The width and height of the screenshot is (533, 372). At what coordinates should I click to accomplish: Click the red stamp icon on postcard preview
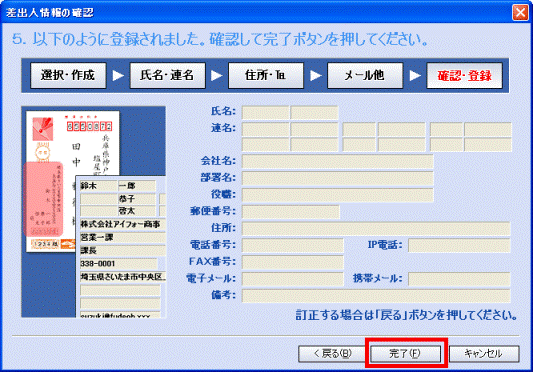pos(43,129)
